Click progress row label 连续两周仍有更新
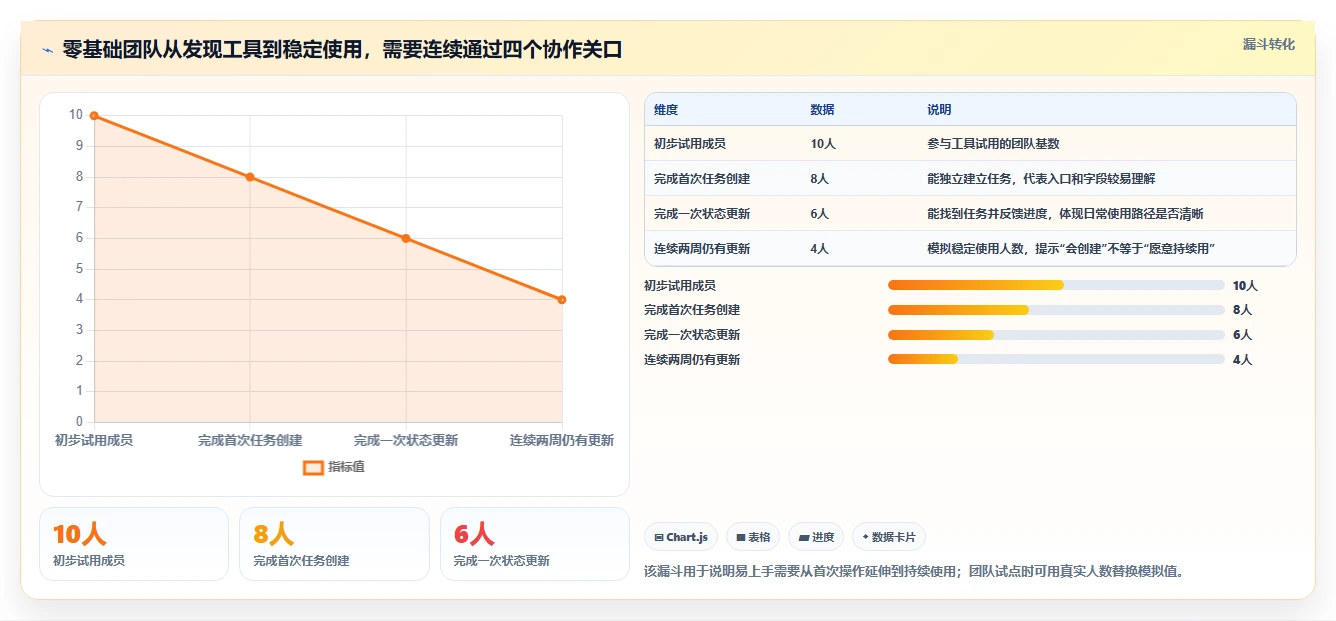This screenshot has height=621, width=1336. tap(692, 359)
